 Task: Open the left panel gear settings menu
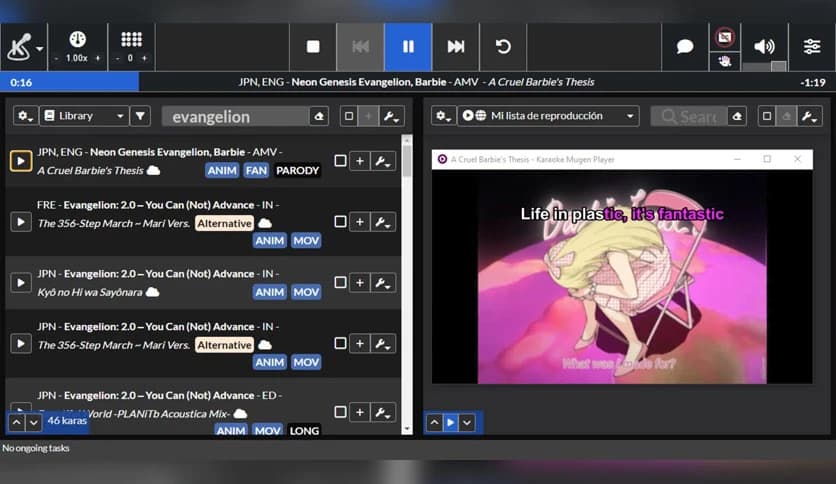(x=25, y=116)
